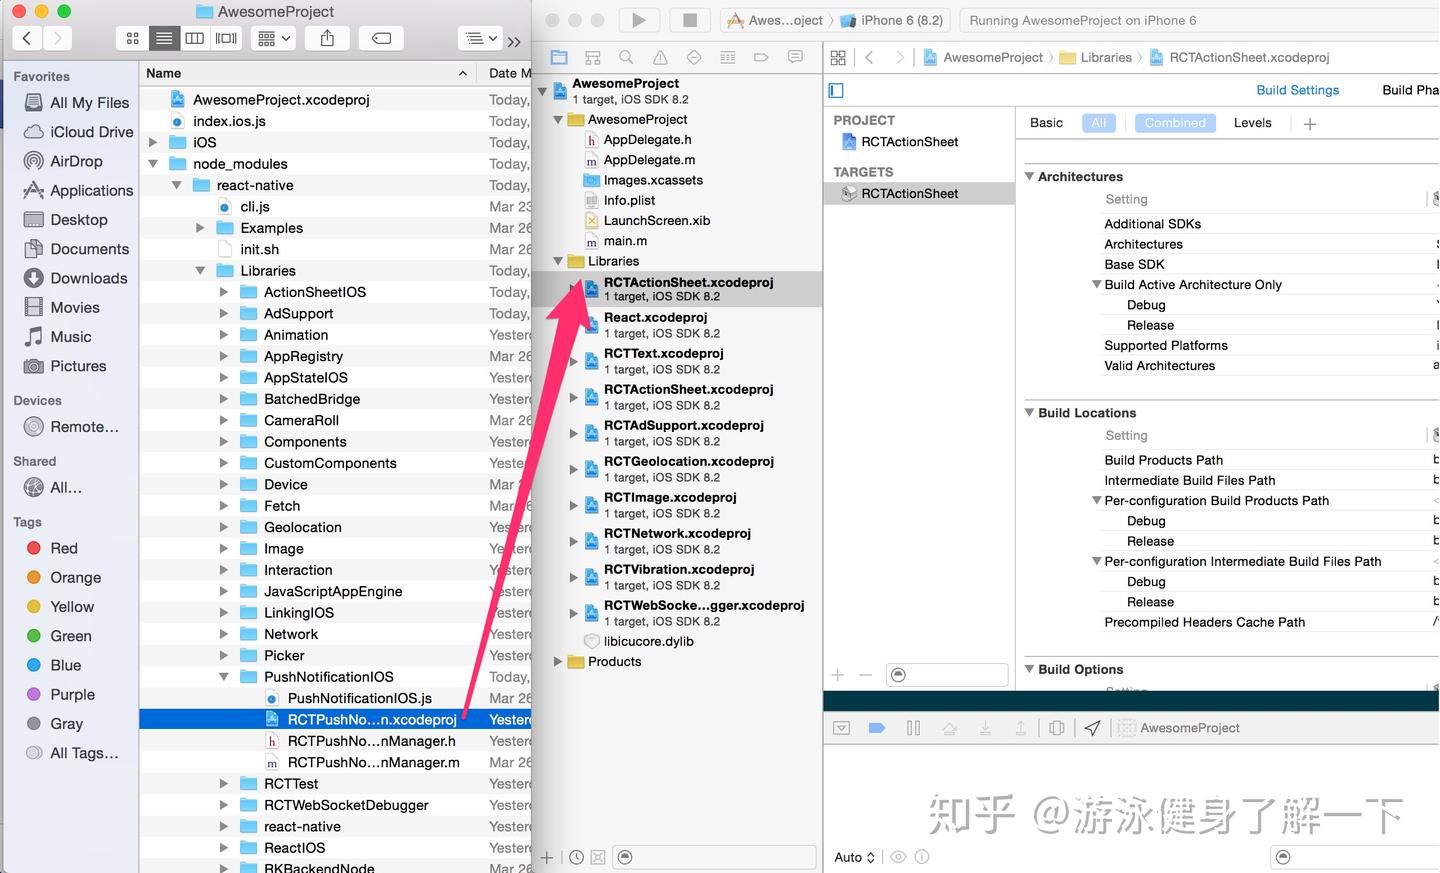Image resolution: width=1440 pixels, height=873 pixels.
Task: Collapse the Architectures build settings section
Action: (1031, 176)
